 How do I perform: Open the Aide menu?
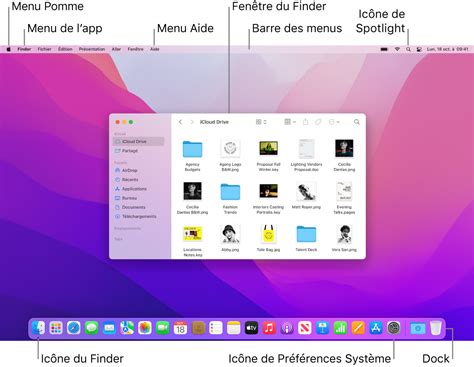point(155,49)
